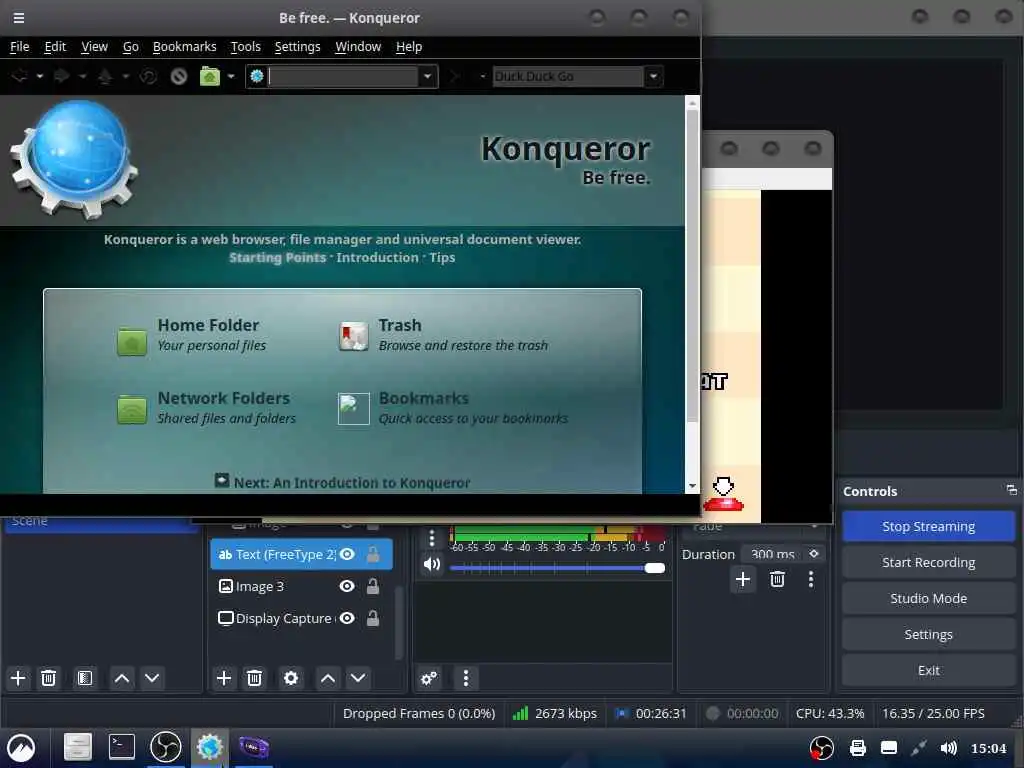Open the Home Folder link
The image size is (1024, 768).
tap(208, 325)
